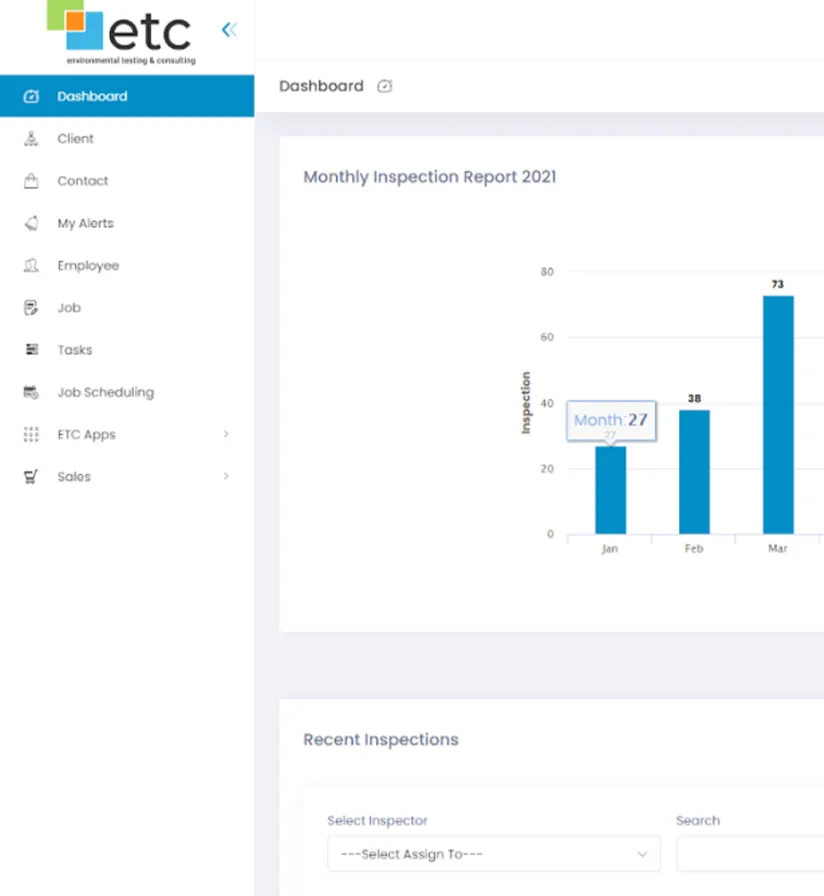Click the Job Scheduling calendar icon
The height and width of the screenshot is (896, 824).
[31, 393]
